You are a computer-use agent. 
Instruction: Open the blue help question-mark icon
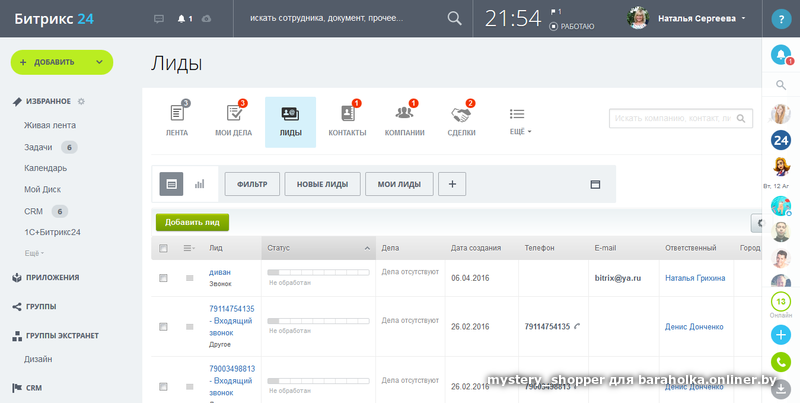pyautogui.click(x=781, y=19)
